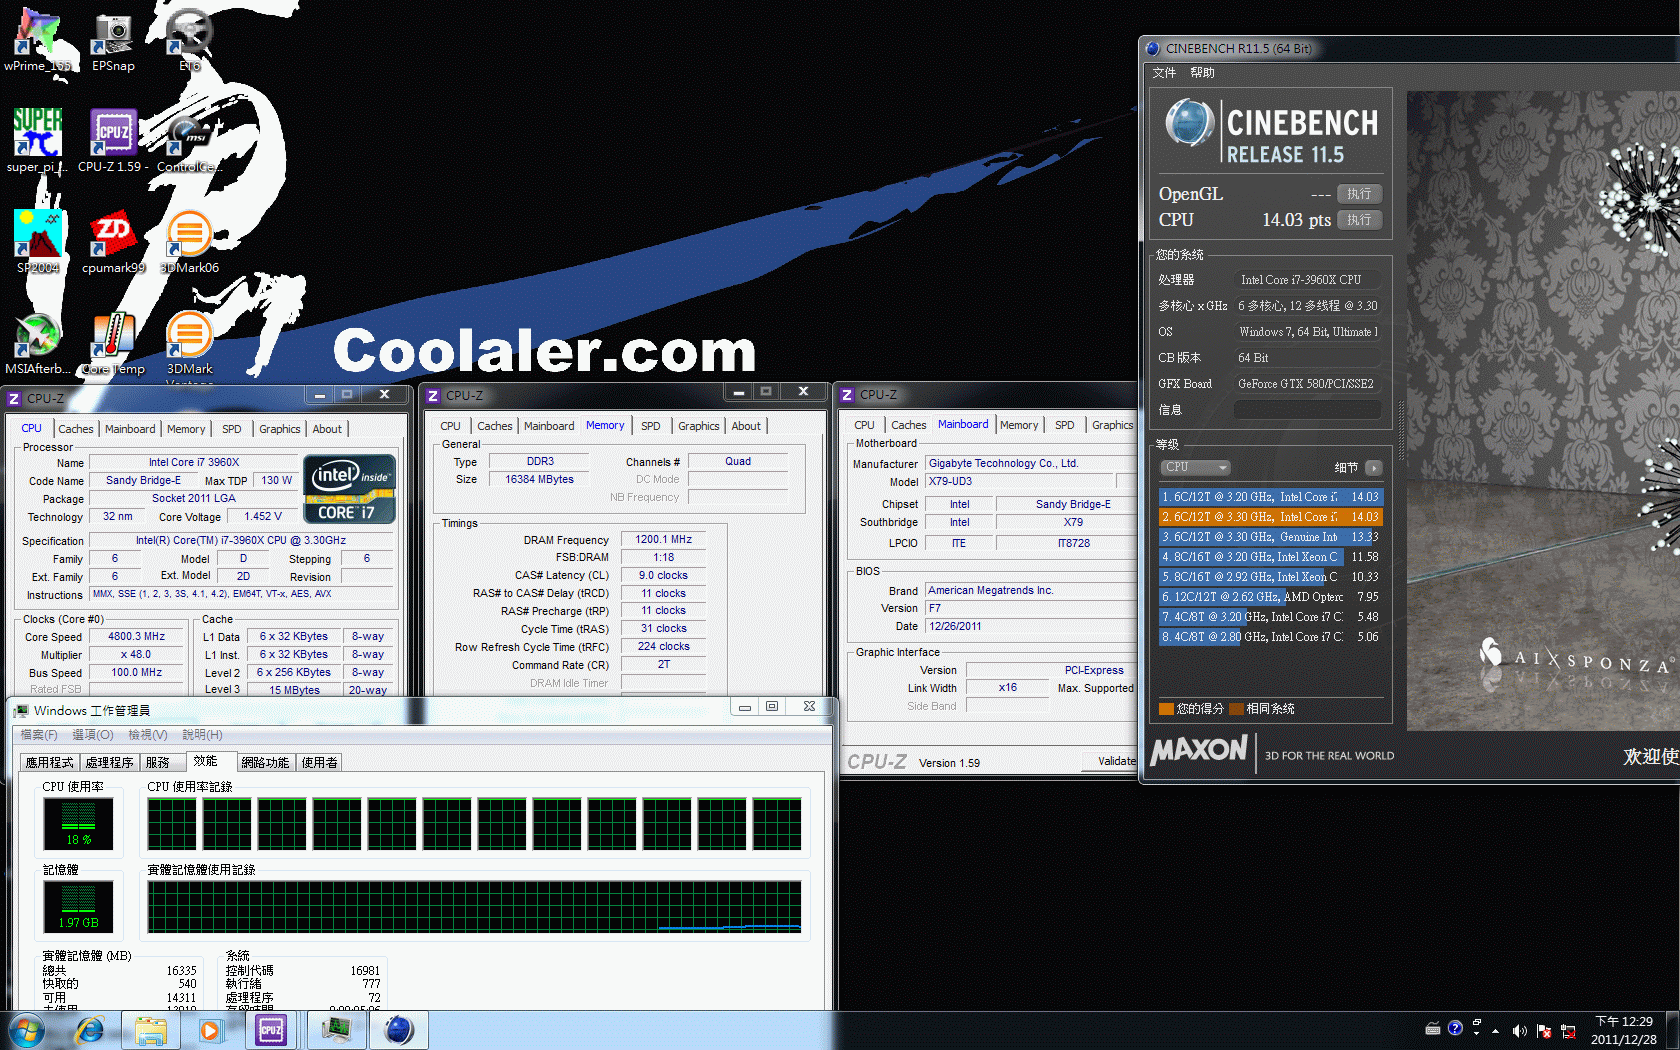Switch to Task Manager 處理程序 tab

109,762
